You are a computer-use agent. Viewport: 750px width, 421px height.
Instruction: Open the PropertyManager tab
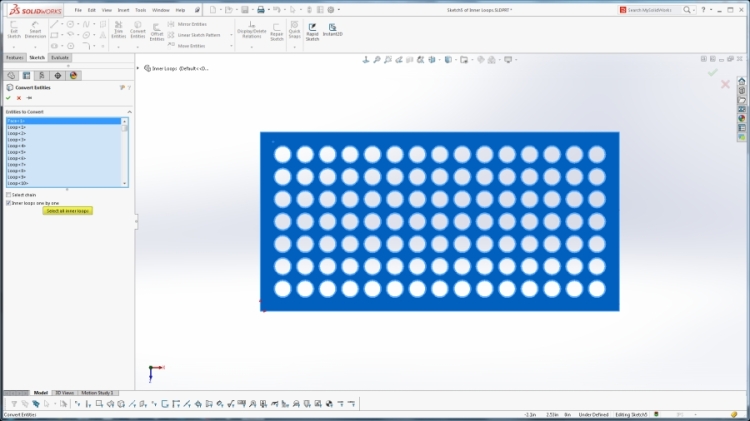26,76
